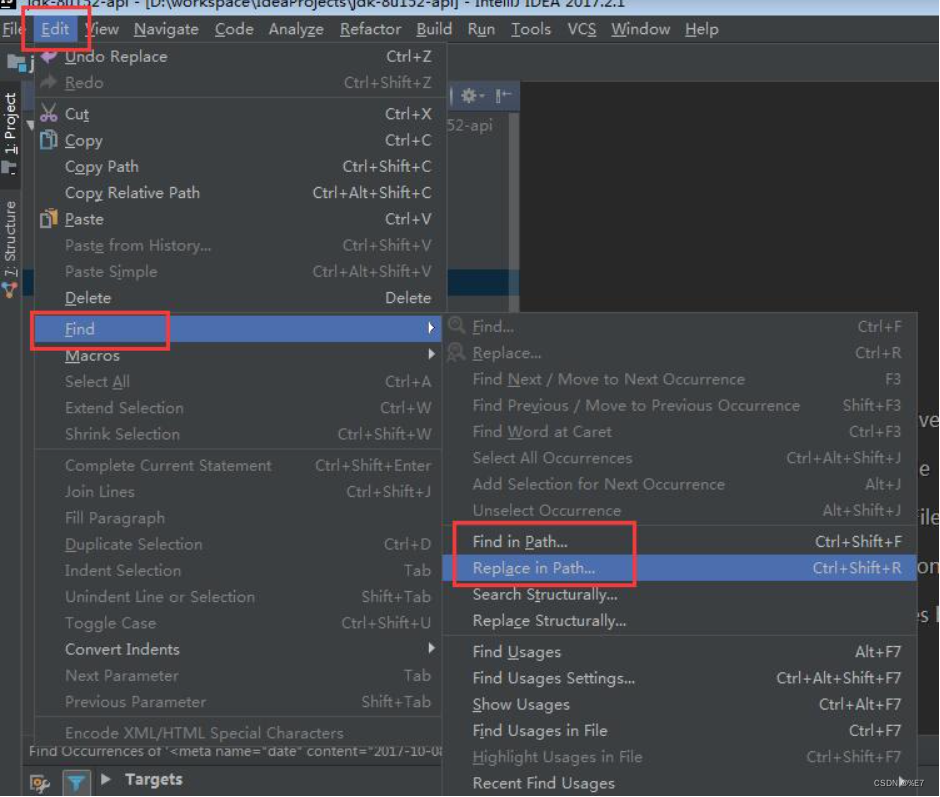Click the hide panel icon beside gear

coord(503,96)
